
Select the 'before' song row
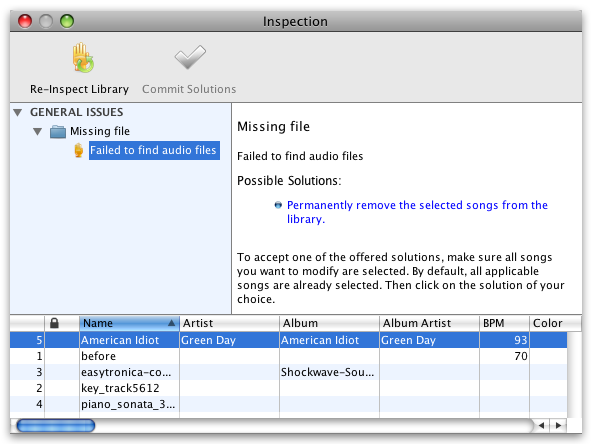[288, 356]
